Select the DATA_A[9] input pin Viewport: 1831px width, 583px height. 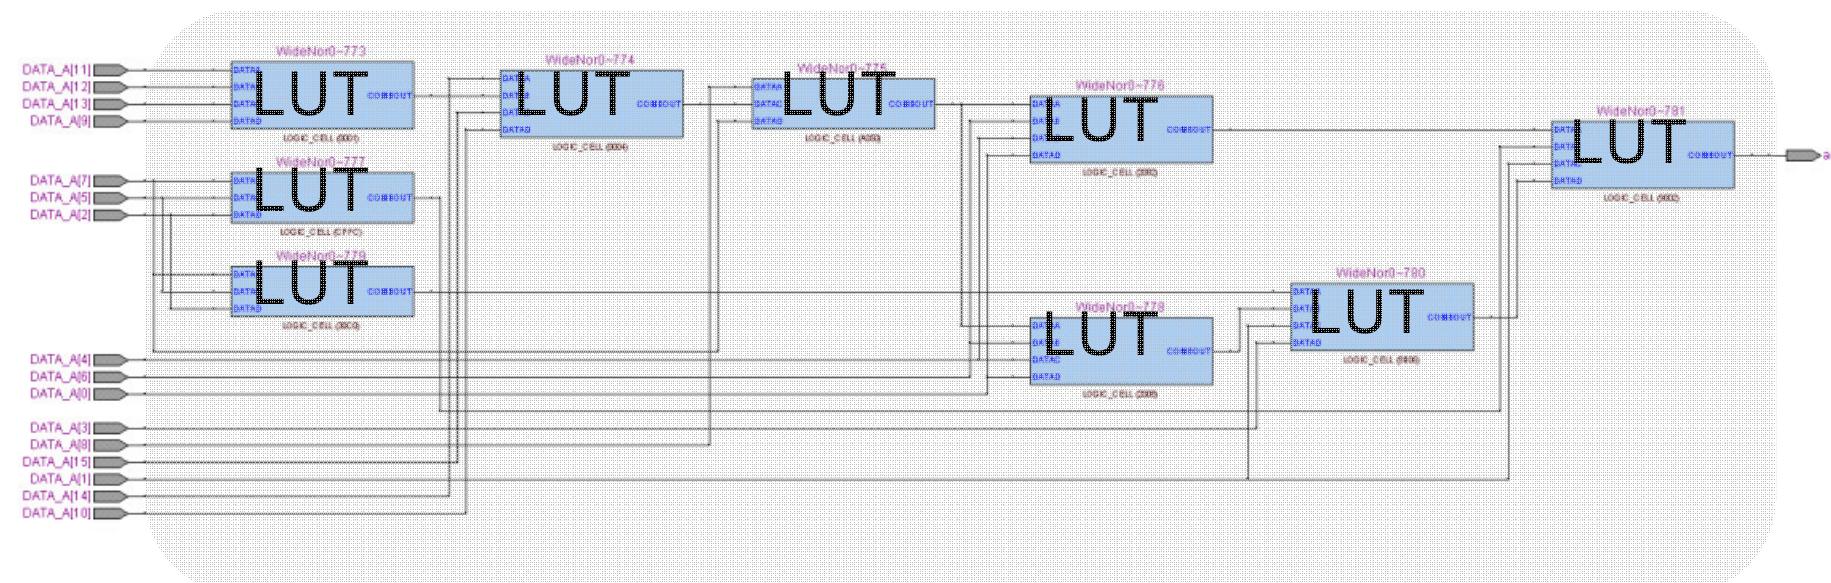[x=110, y=121]
